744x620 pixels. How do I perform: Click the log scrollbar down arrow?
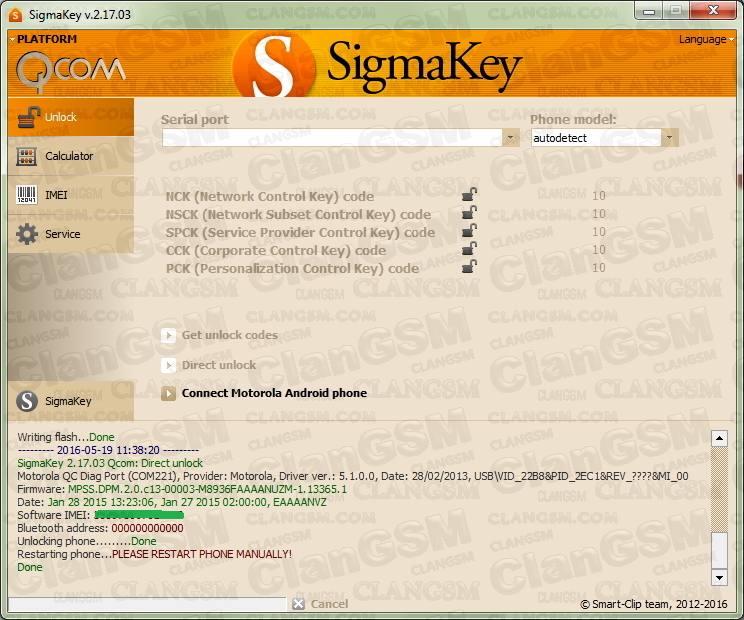click(x=719, y=577)
